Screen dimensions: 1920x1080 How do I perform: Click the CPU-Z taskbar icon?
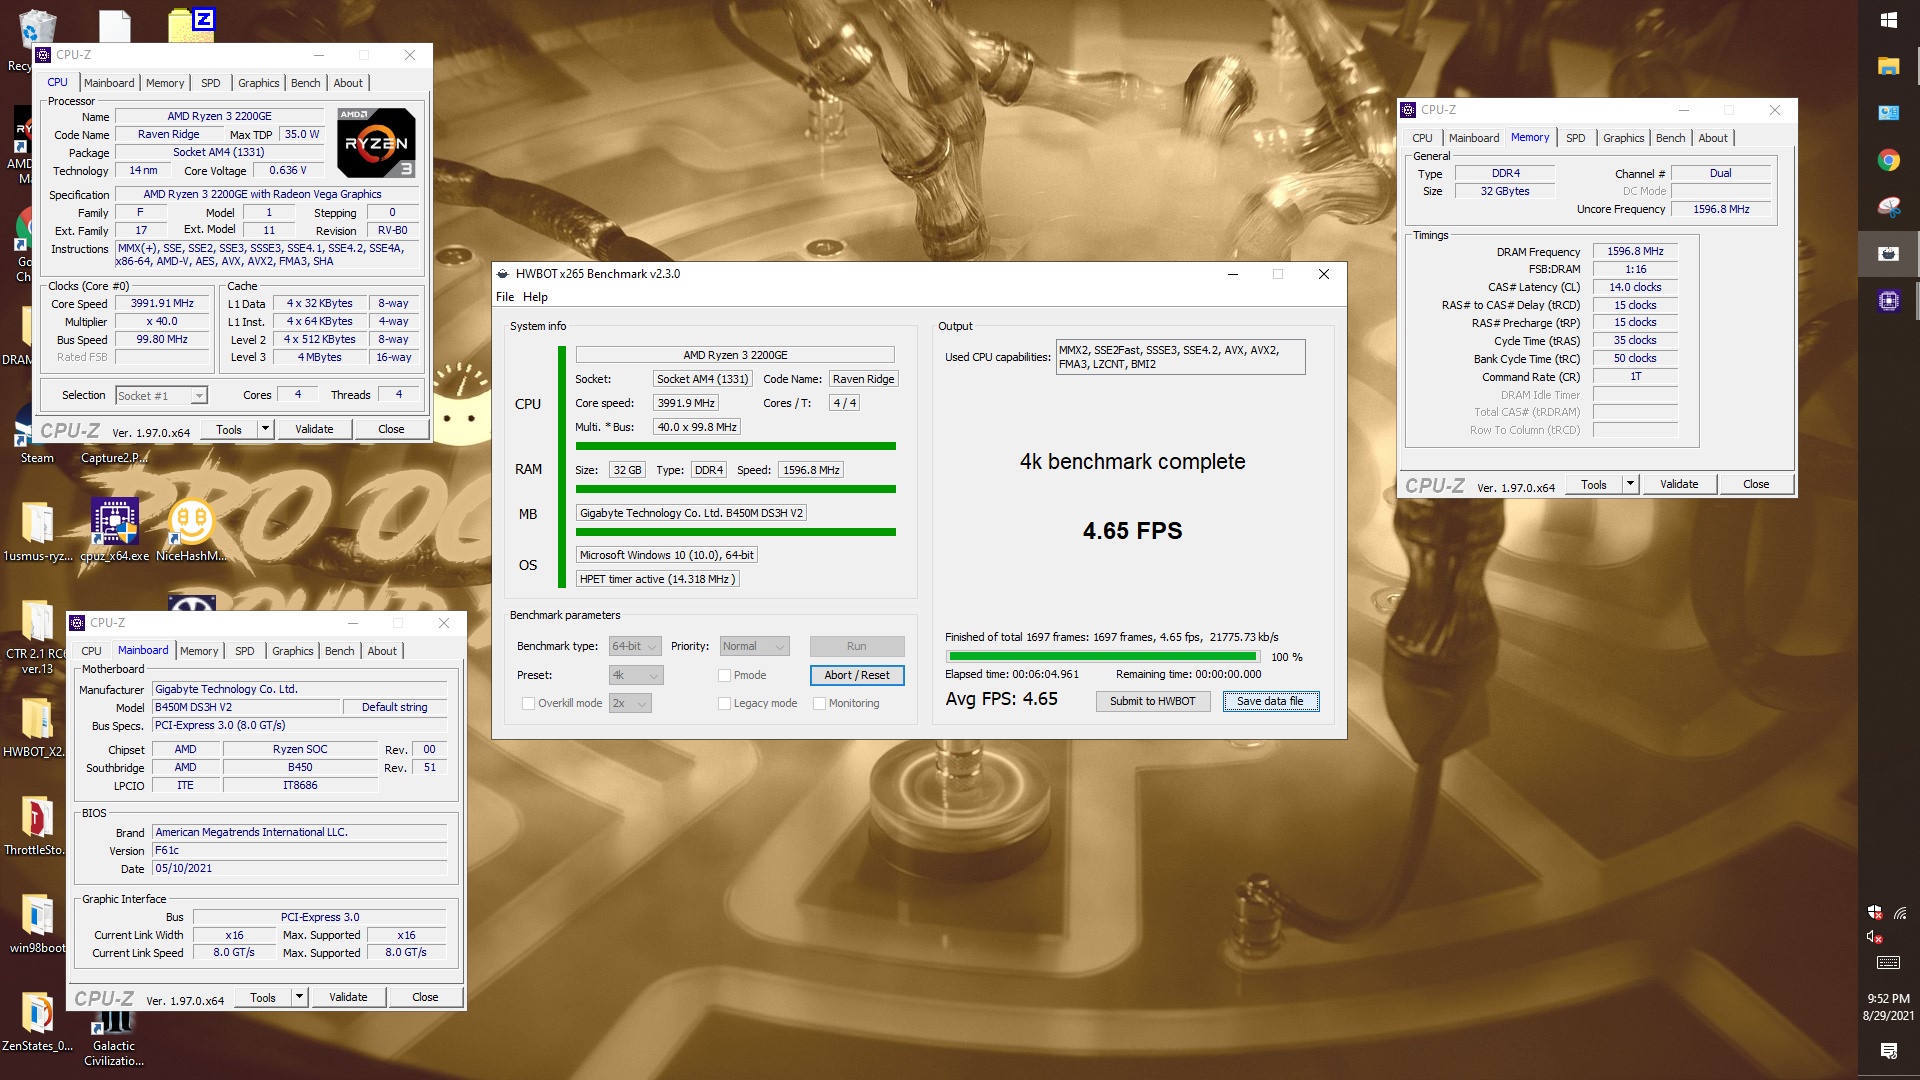(x=1888, y=300)
